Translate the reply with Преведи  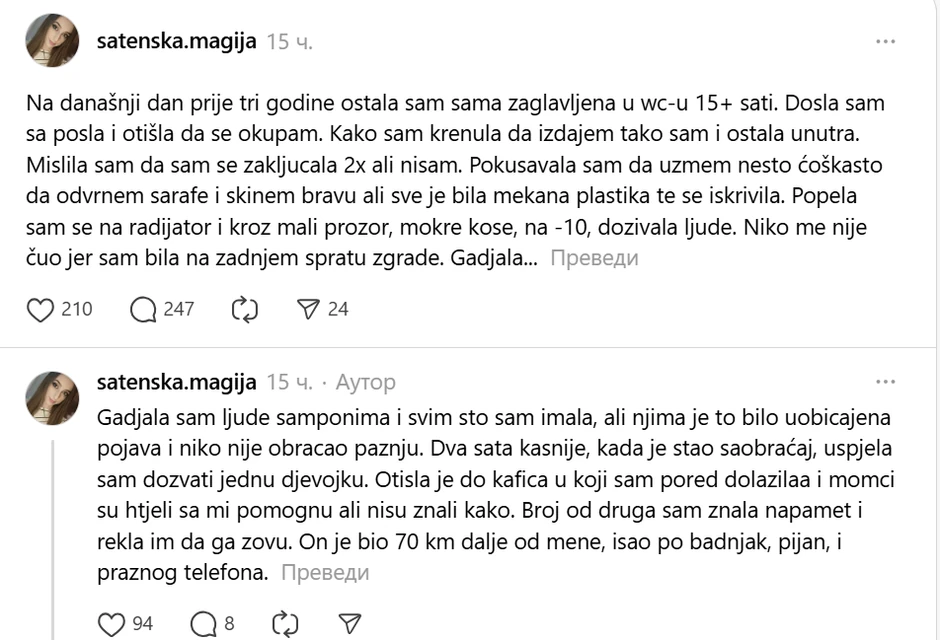(x=325, y=573)
